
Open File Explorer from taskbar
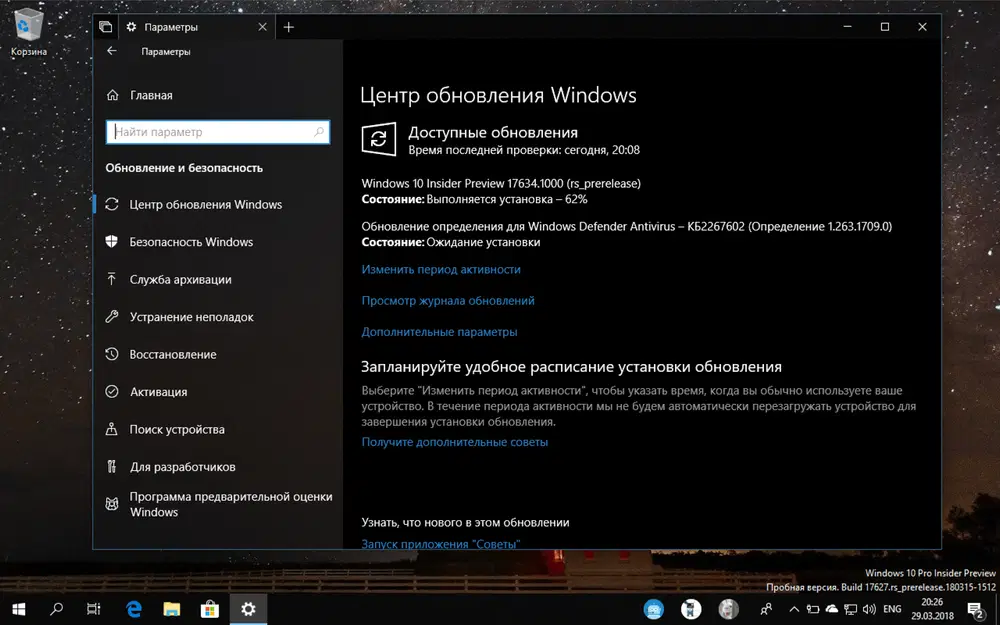coord(172,609)
